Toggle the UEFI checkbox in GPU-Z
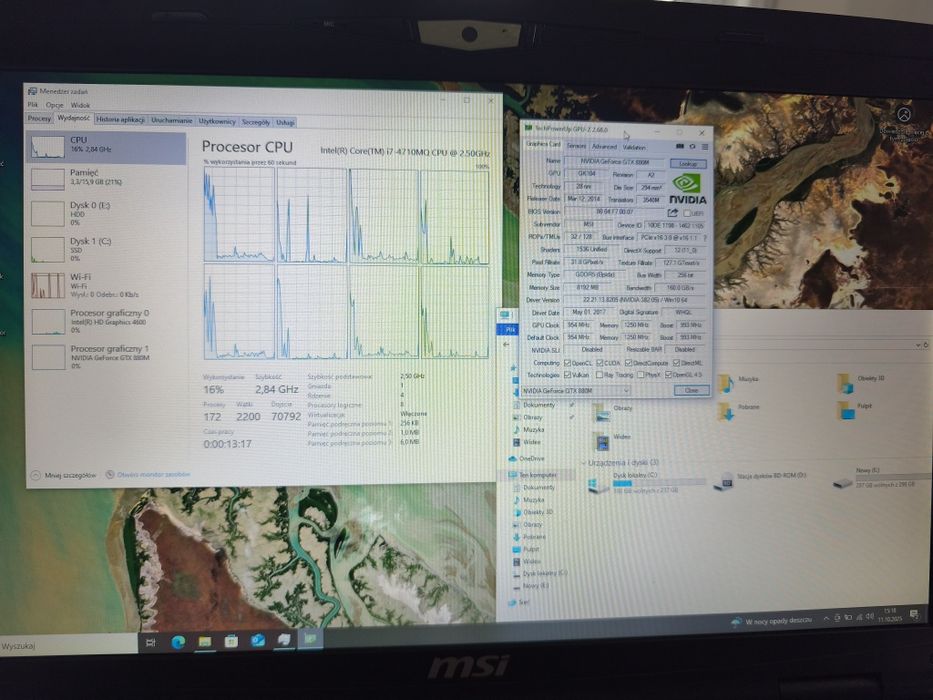The width and height of the screenshot is (933, 700). pyautogui.click(x=688, y=213)
